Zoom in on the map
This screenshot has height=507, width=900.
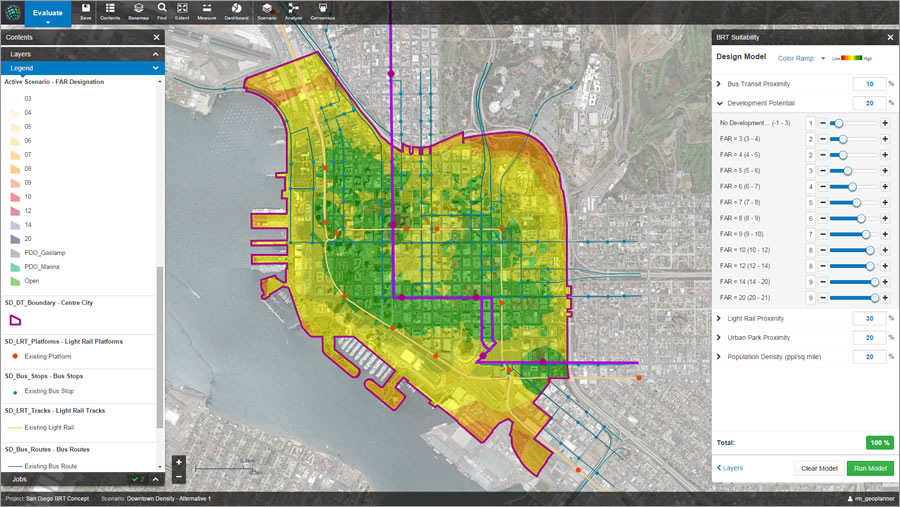[x=179, y=462]
